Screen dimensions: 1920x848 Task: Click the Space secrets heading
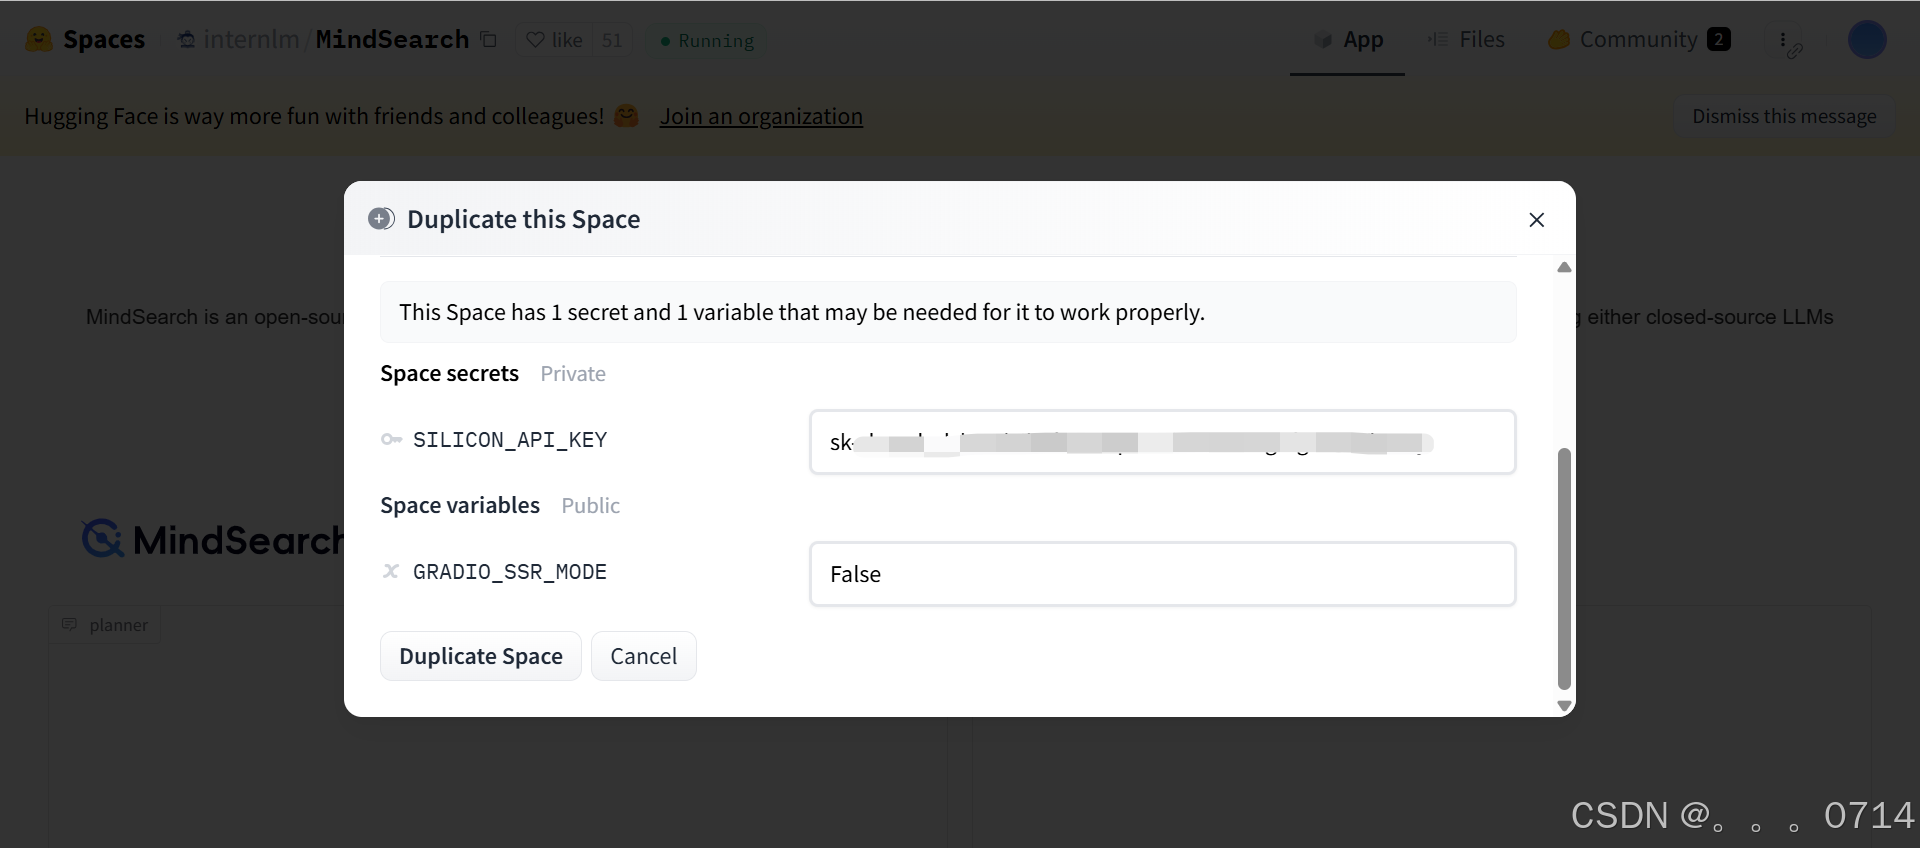point(450,373)
